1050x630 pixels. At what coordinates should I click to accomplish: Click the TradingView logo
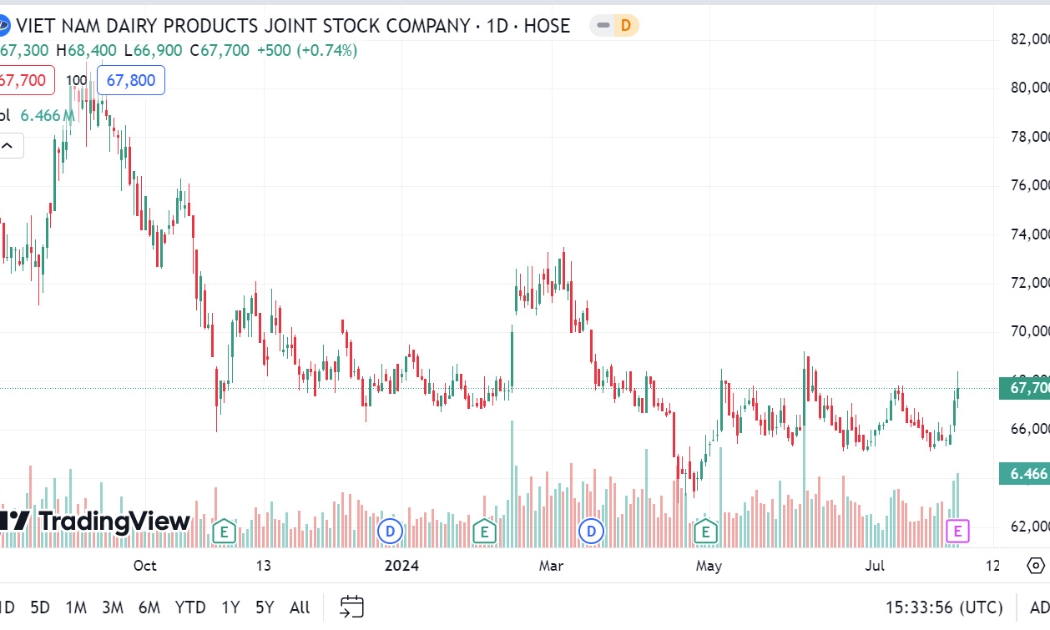[x=94, y=521]
